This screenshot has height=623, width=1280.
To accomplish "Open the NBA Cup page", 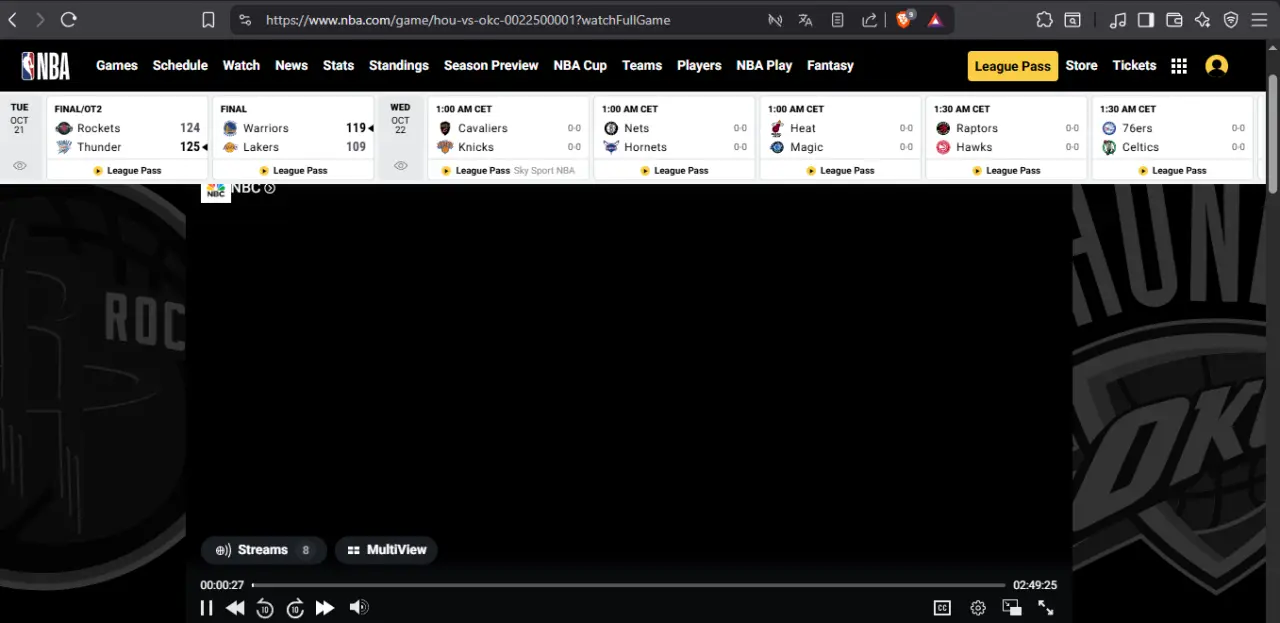I will click(x=580, y=65).
